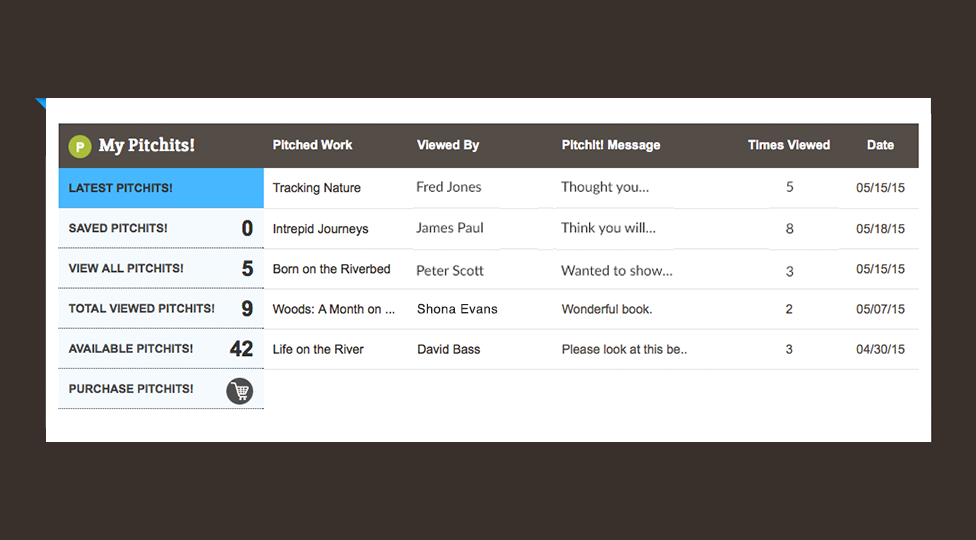Click the Date column header
976x540 pixels.
[880, 145]
